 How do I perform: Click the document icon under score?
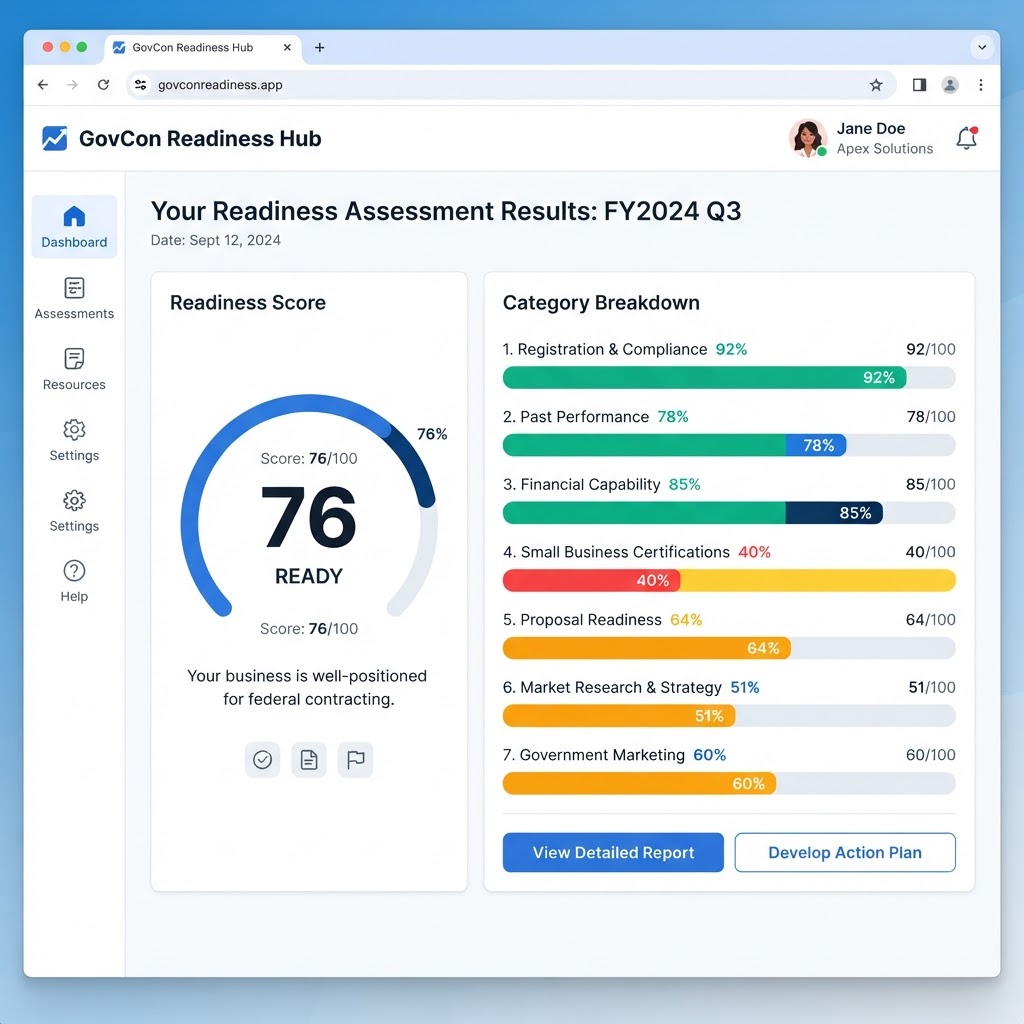coord(309,760)
